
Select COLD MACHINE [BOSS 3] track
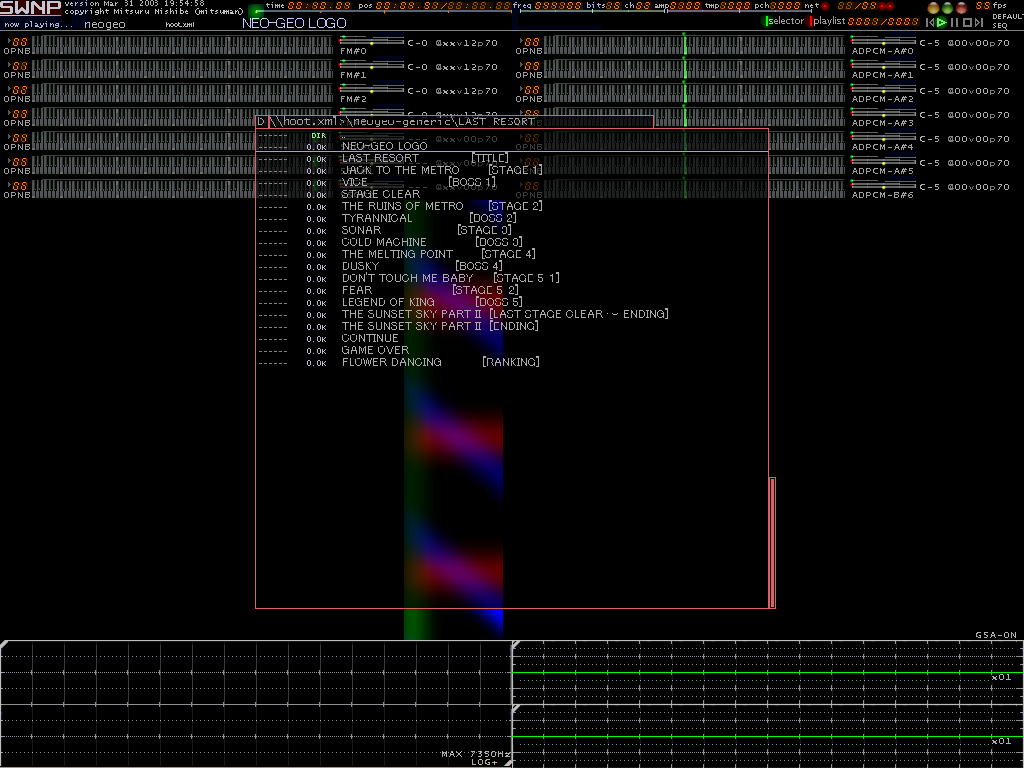[513, 242]
